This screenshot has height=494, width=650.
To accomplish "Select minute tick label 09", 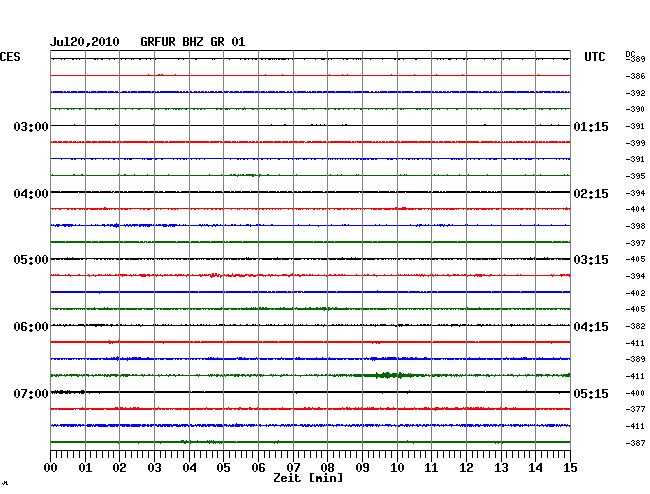I will click(362, 467).
